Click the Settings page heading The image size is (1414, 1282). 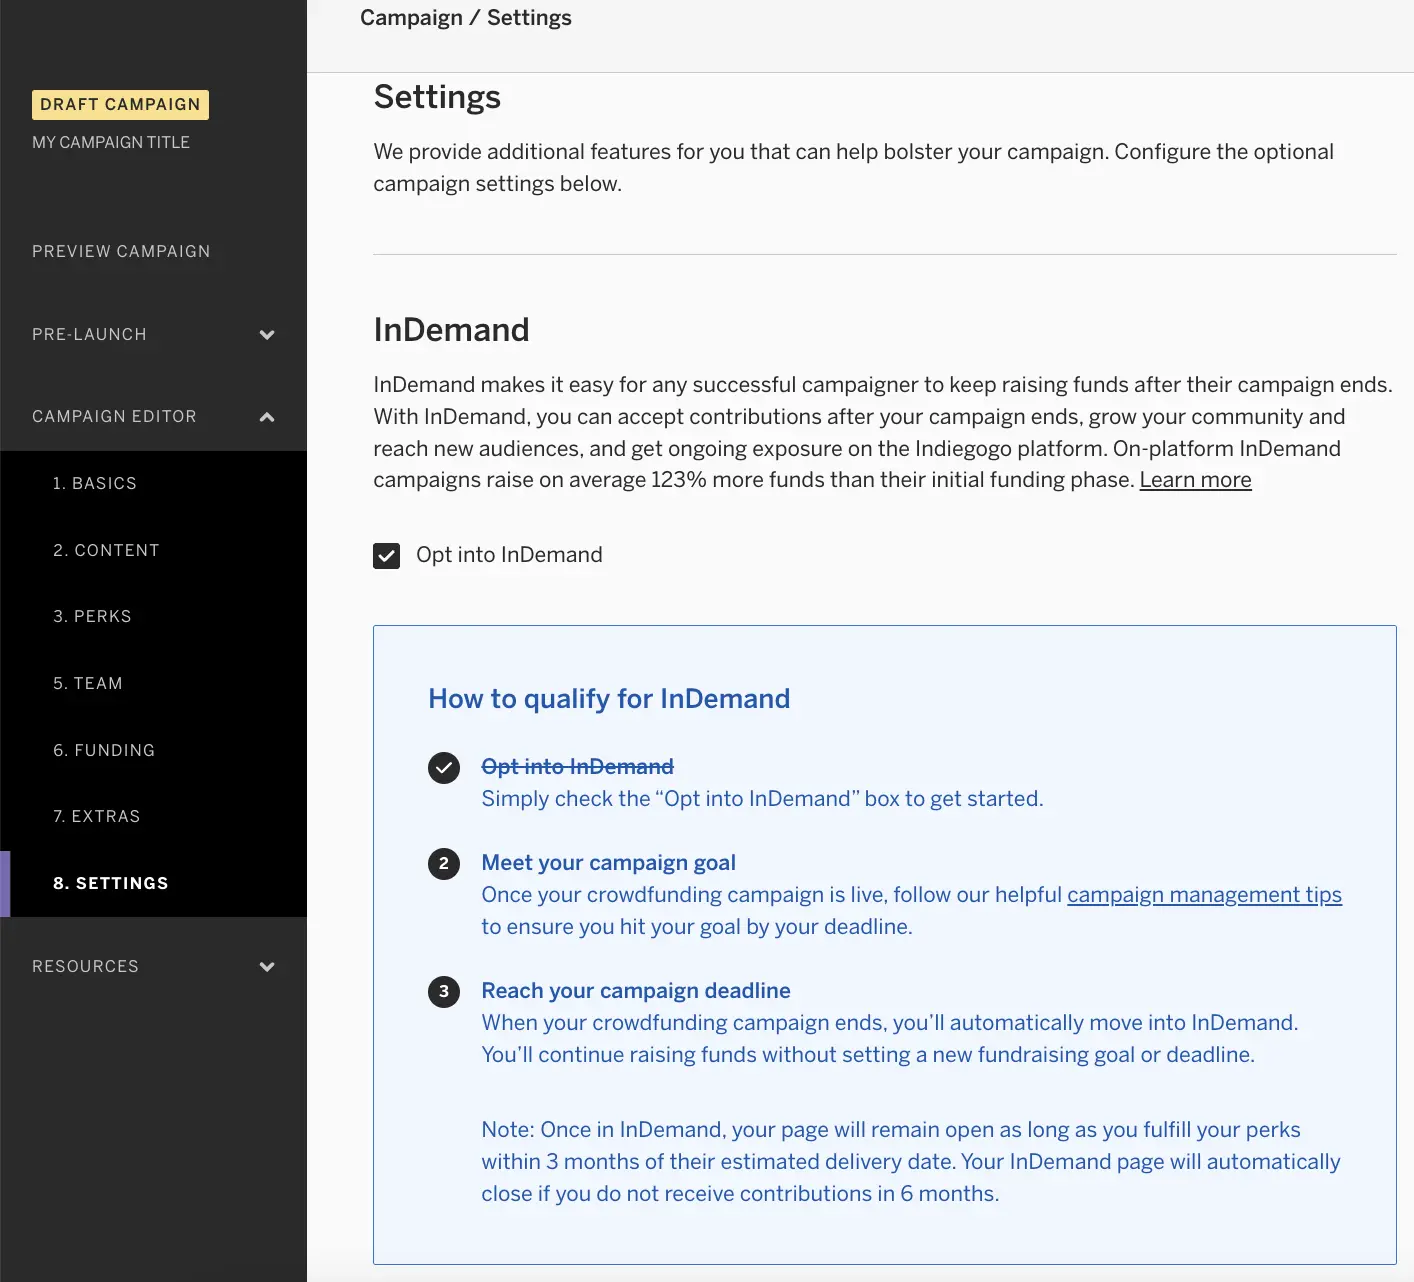tap(437, 97)
